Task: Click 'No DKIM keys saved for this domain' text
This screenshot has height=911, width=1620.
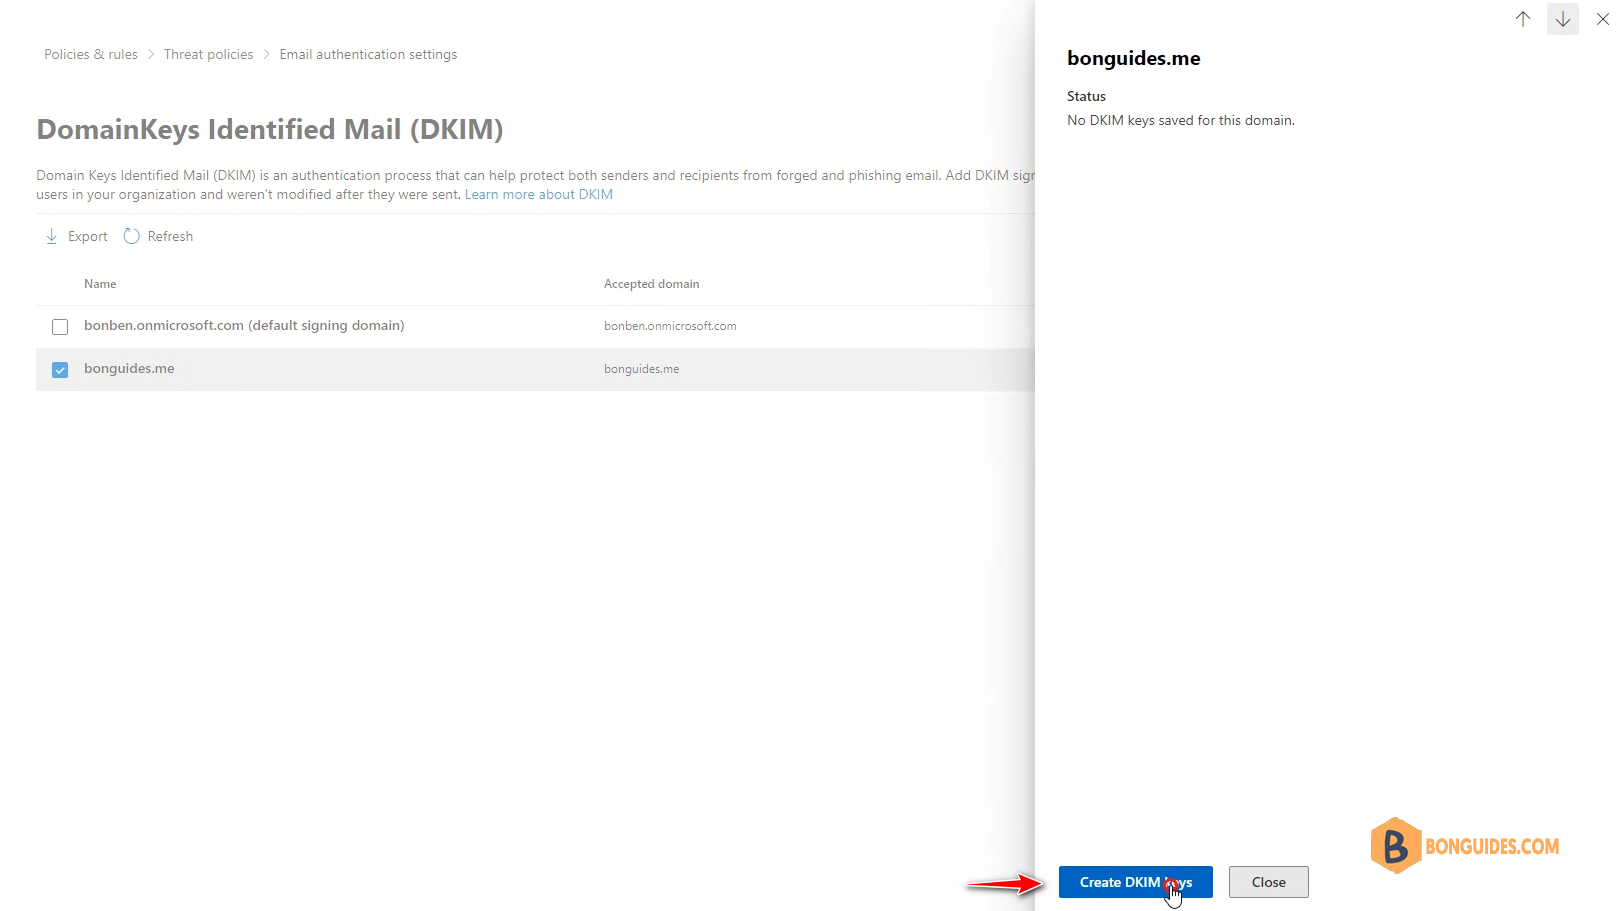Action: [1181, 120]
